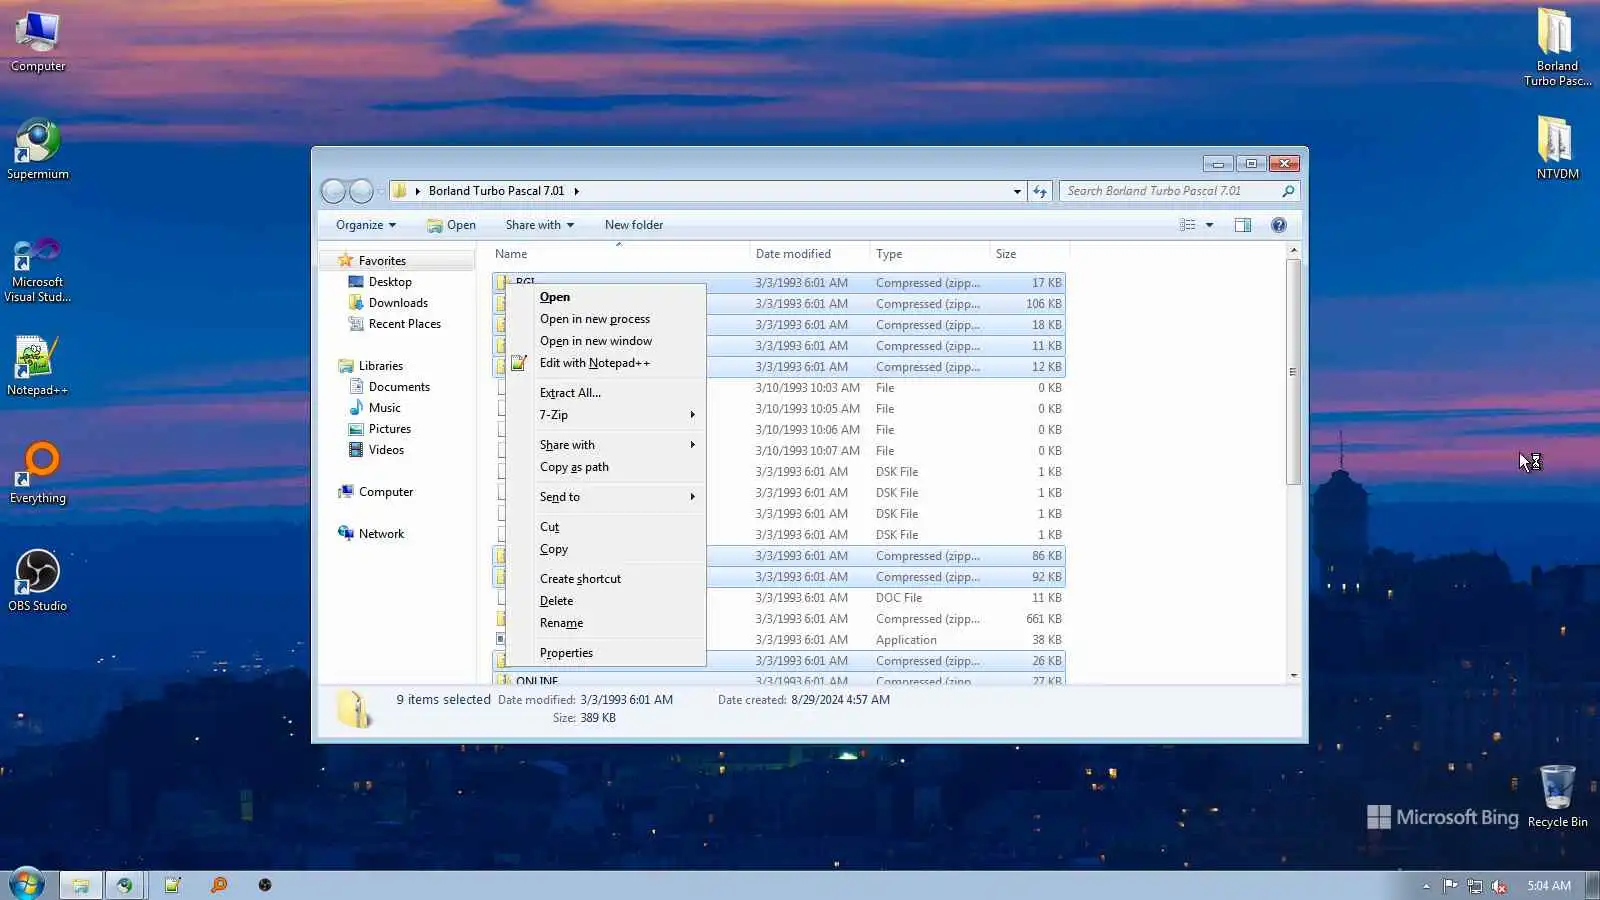The width and height of the screenshot is (1600, 900).
Task: Show hidden system tray icons
Action: [1426, 886]
